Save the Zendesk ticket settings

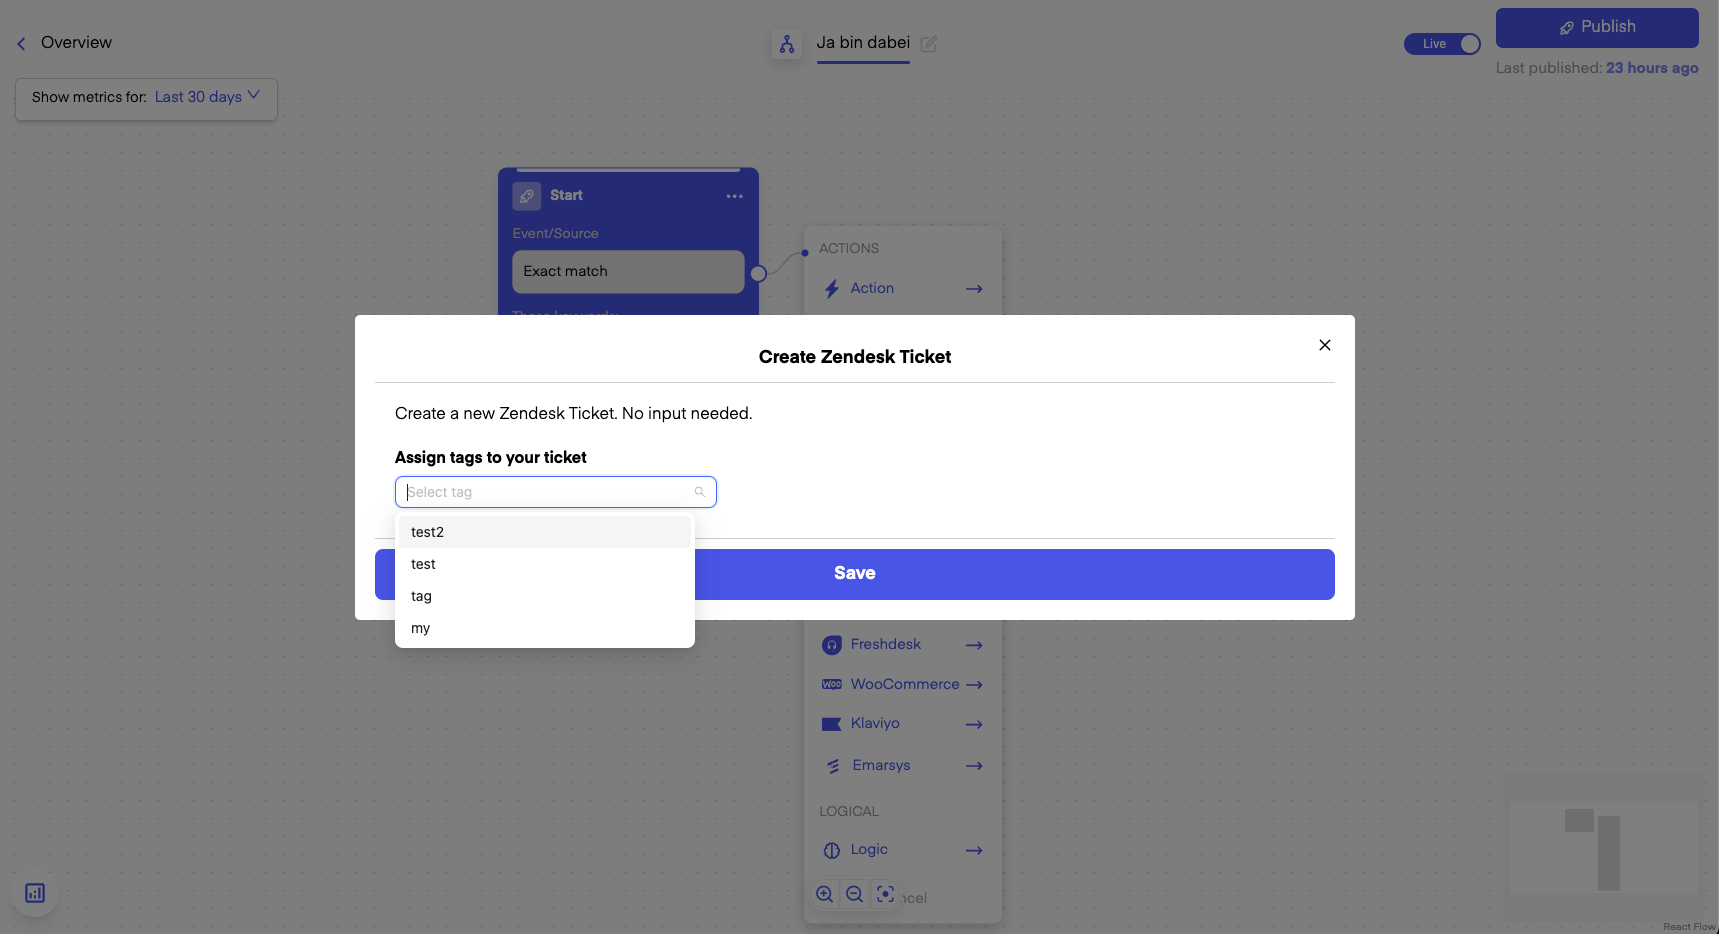click(1014, 574)
